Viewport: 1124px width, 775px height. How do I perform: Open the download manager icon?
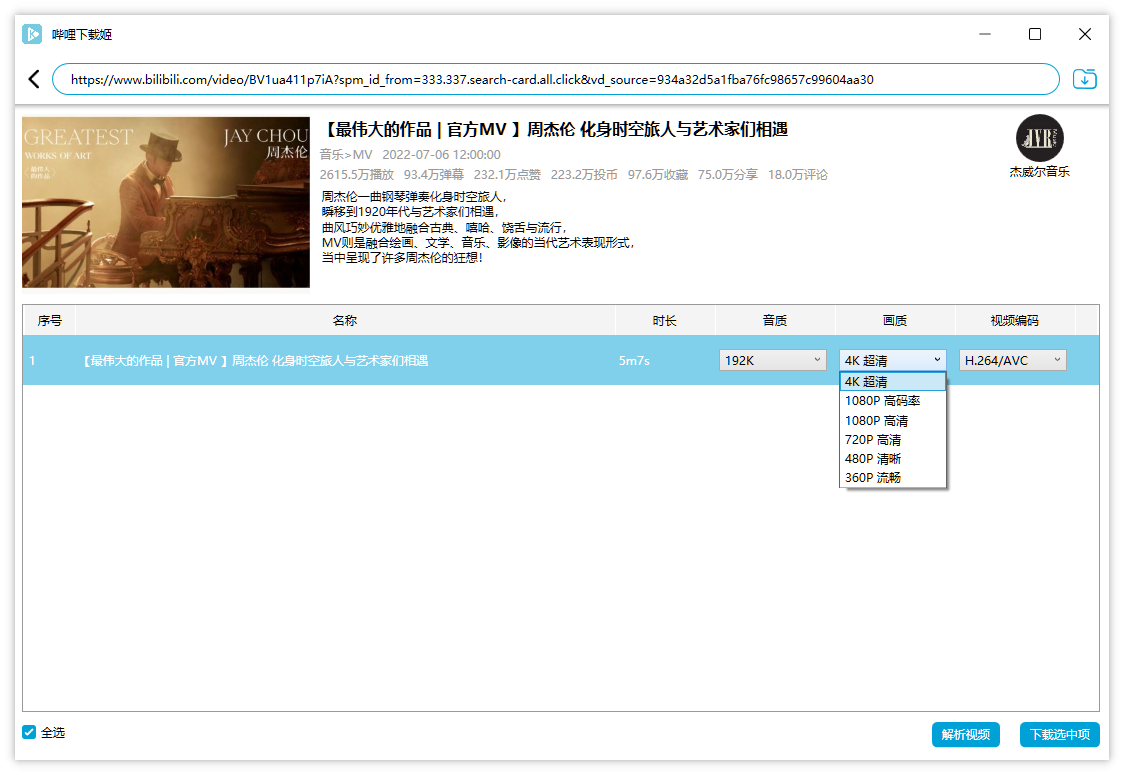(1085, 79)
